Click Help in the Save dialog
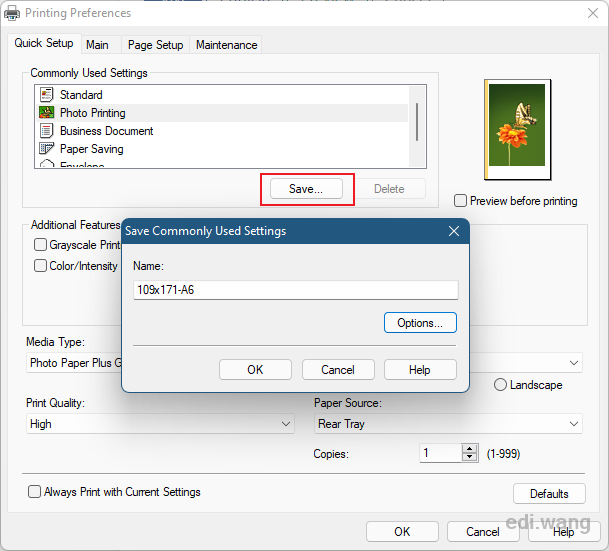609x551 pixels. pyautogui.click(x=420, y=370)
